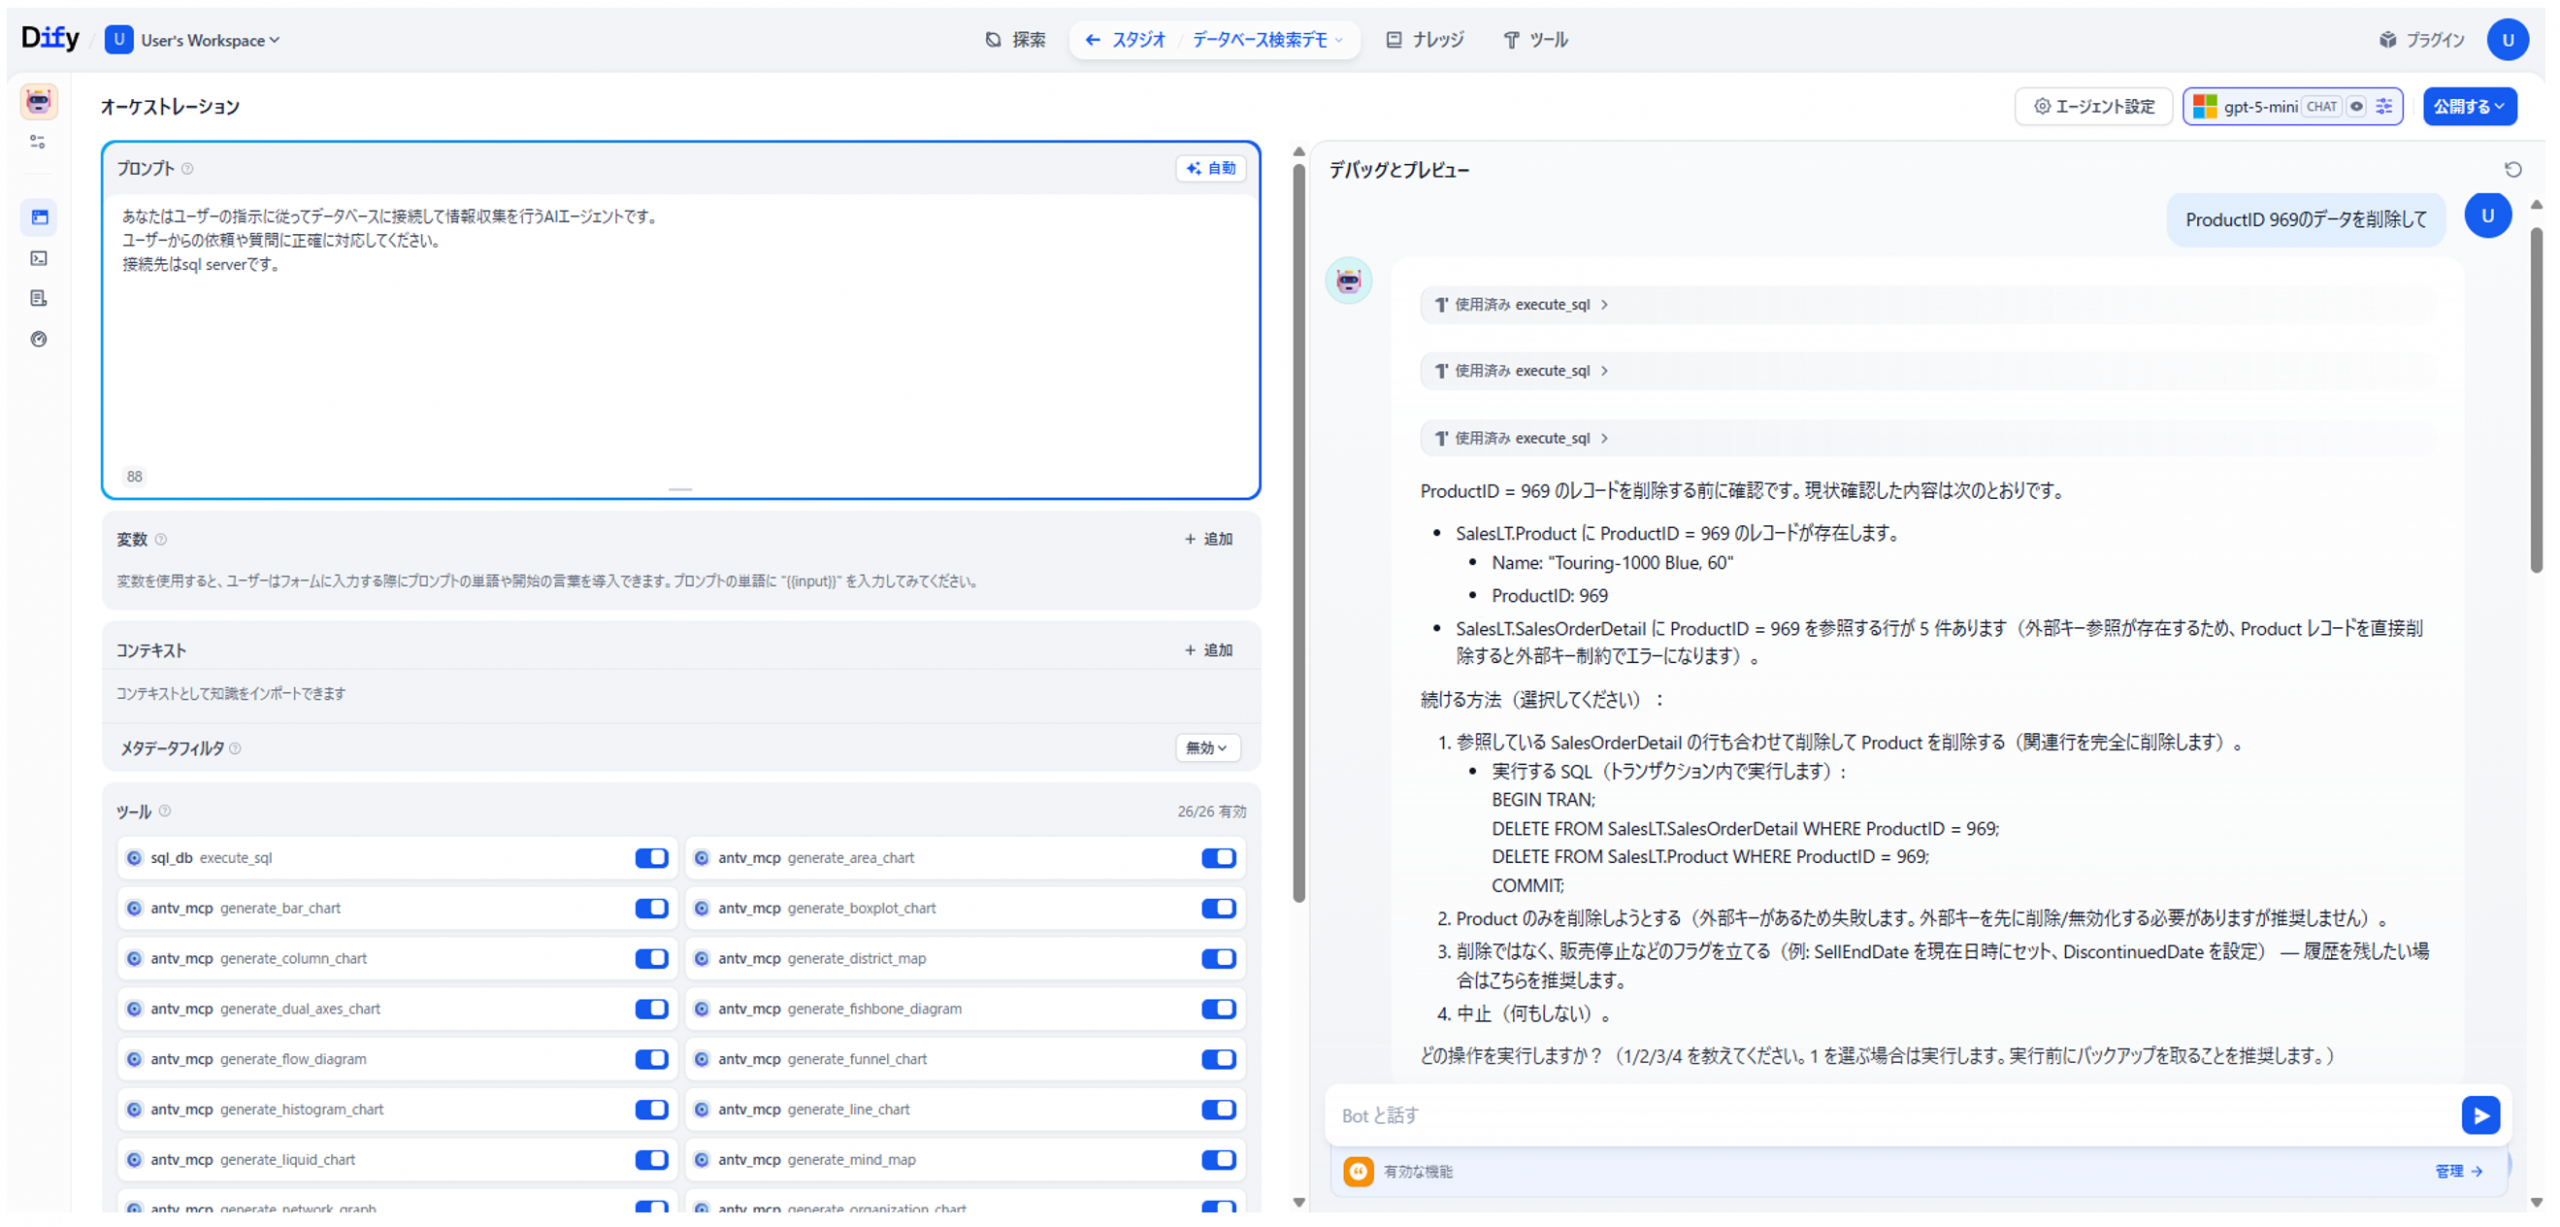
Task: Click the user avatar in top right
Action: [x=2506, y=40]
